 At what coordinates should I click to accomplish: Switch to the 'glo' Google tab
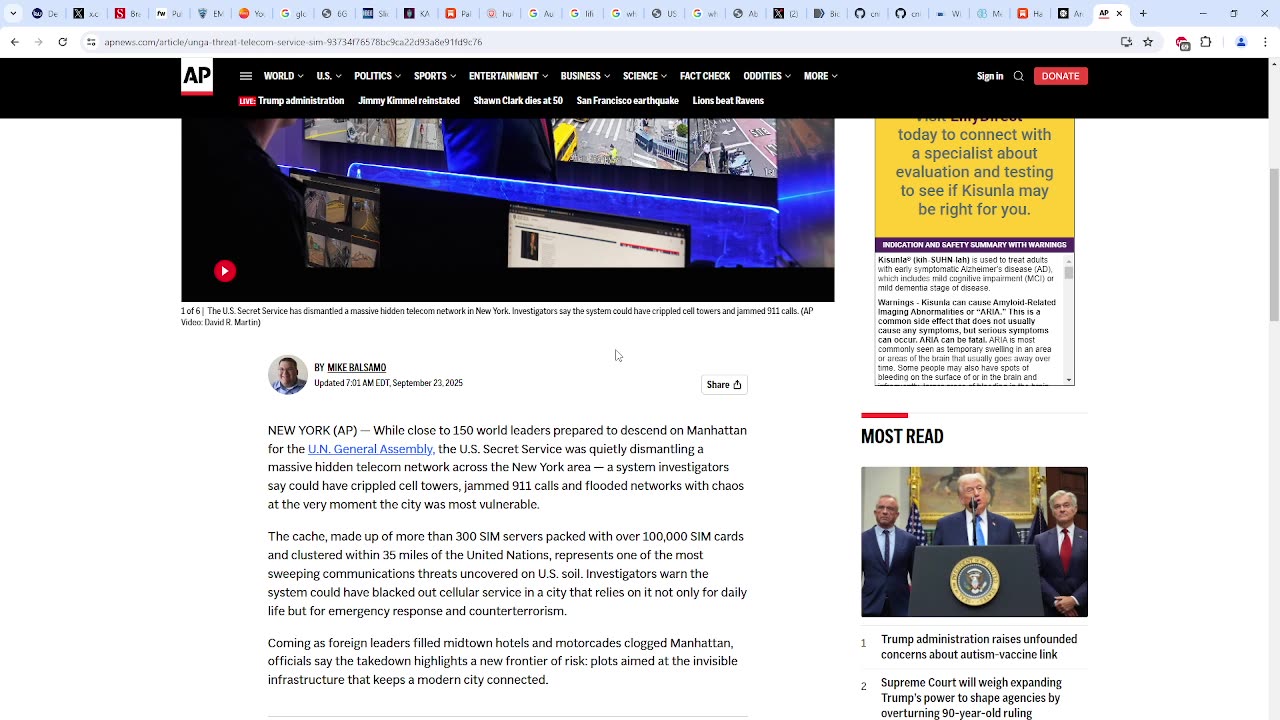coord(293,14)
